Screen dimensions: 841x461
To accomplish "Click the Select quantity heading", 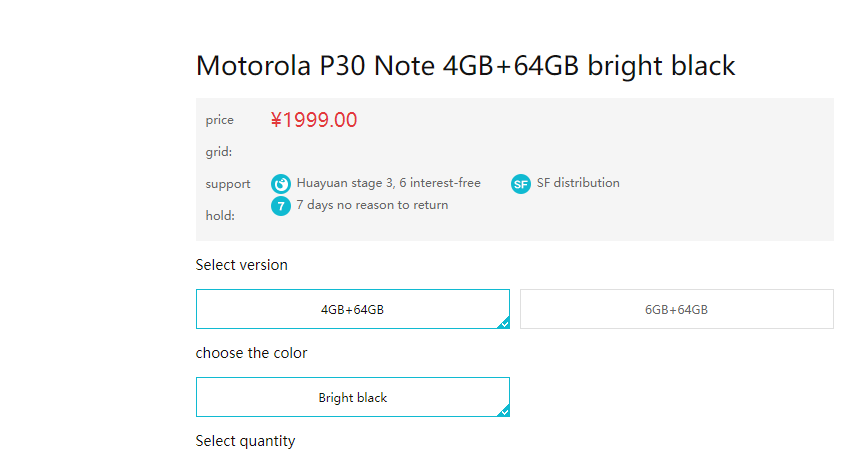I will pyautogui.click(x=245, y=441).
